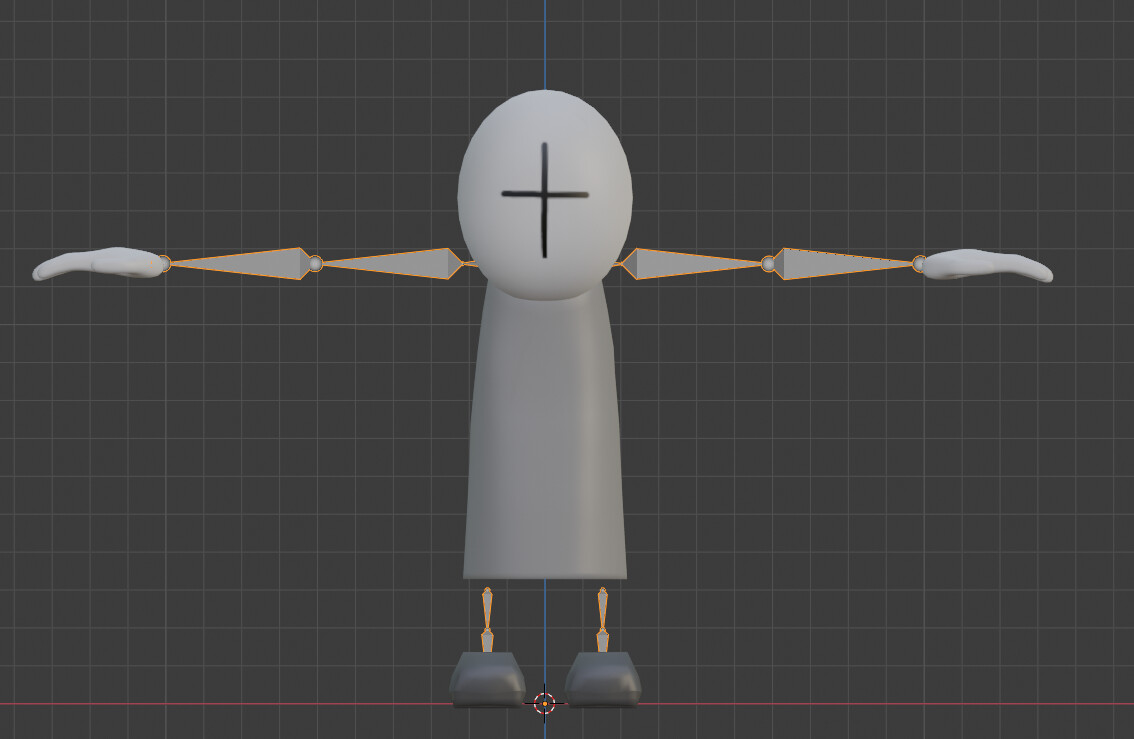1134x739 pixels.
Task: Select the hand mesh on the left side
Action: [x=98, y=264]
